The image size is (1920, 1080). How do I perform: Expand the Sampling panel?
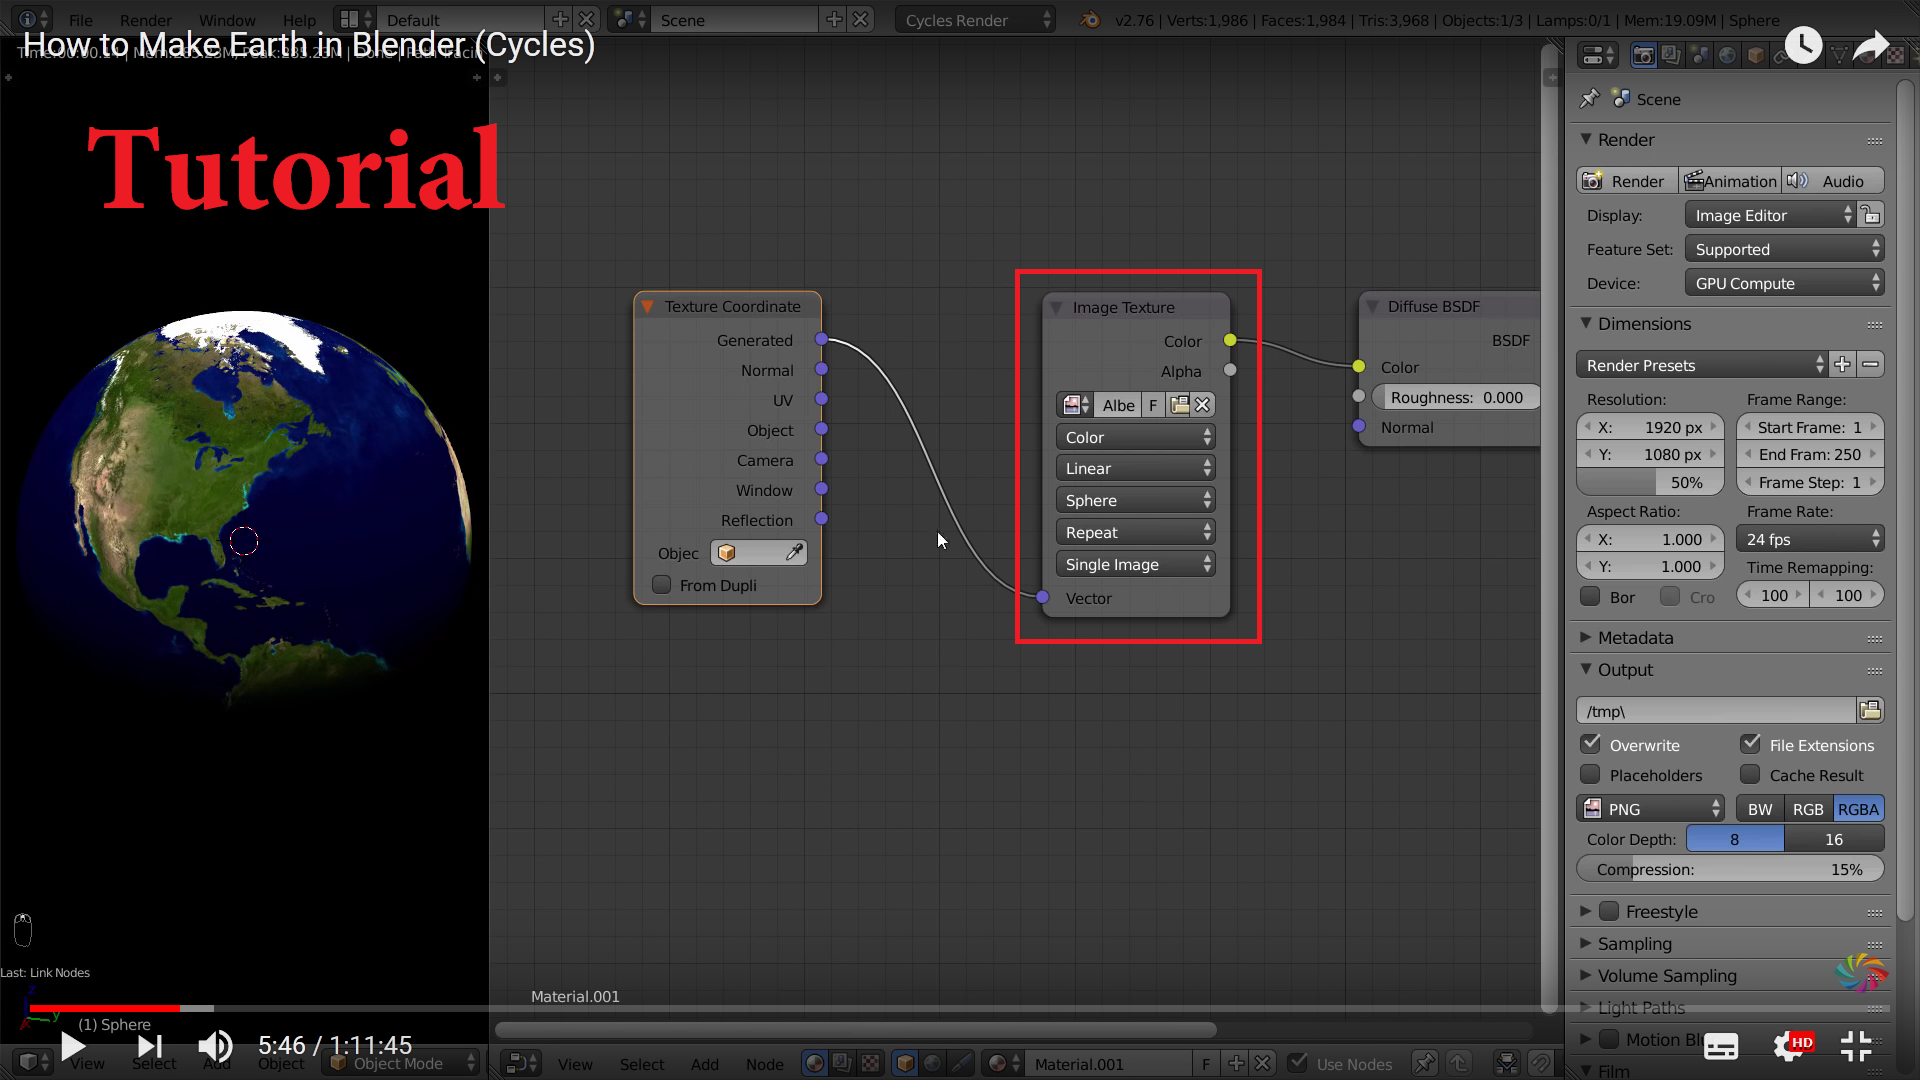coord(1634,943)
